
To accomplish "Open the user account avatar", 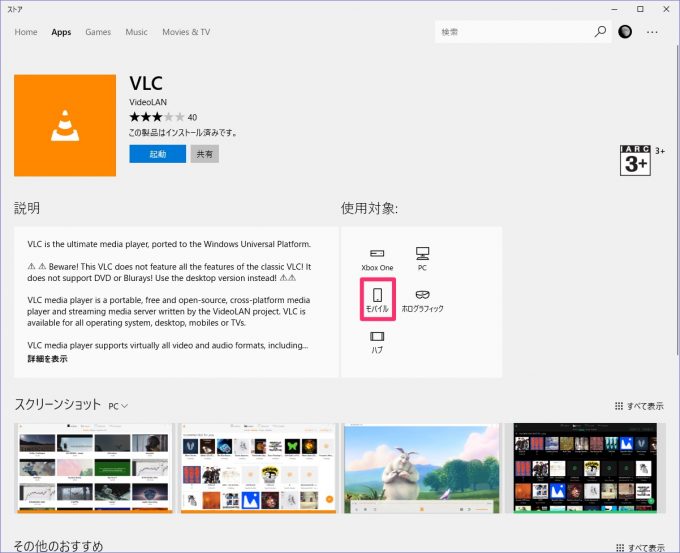I will click(625, 32).
